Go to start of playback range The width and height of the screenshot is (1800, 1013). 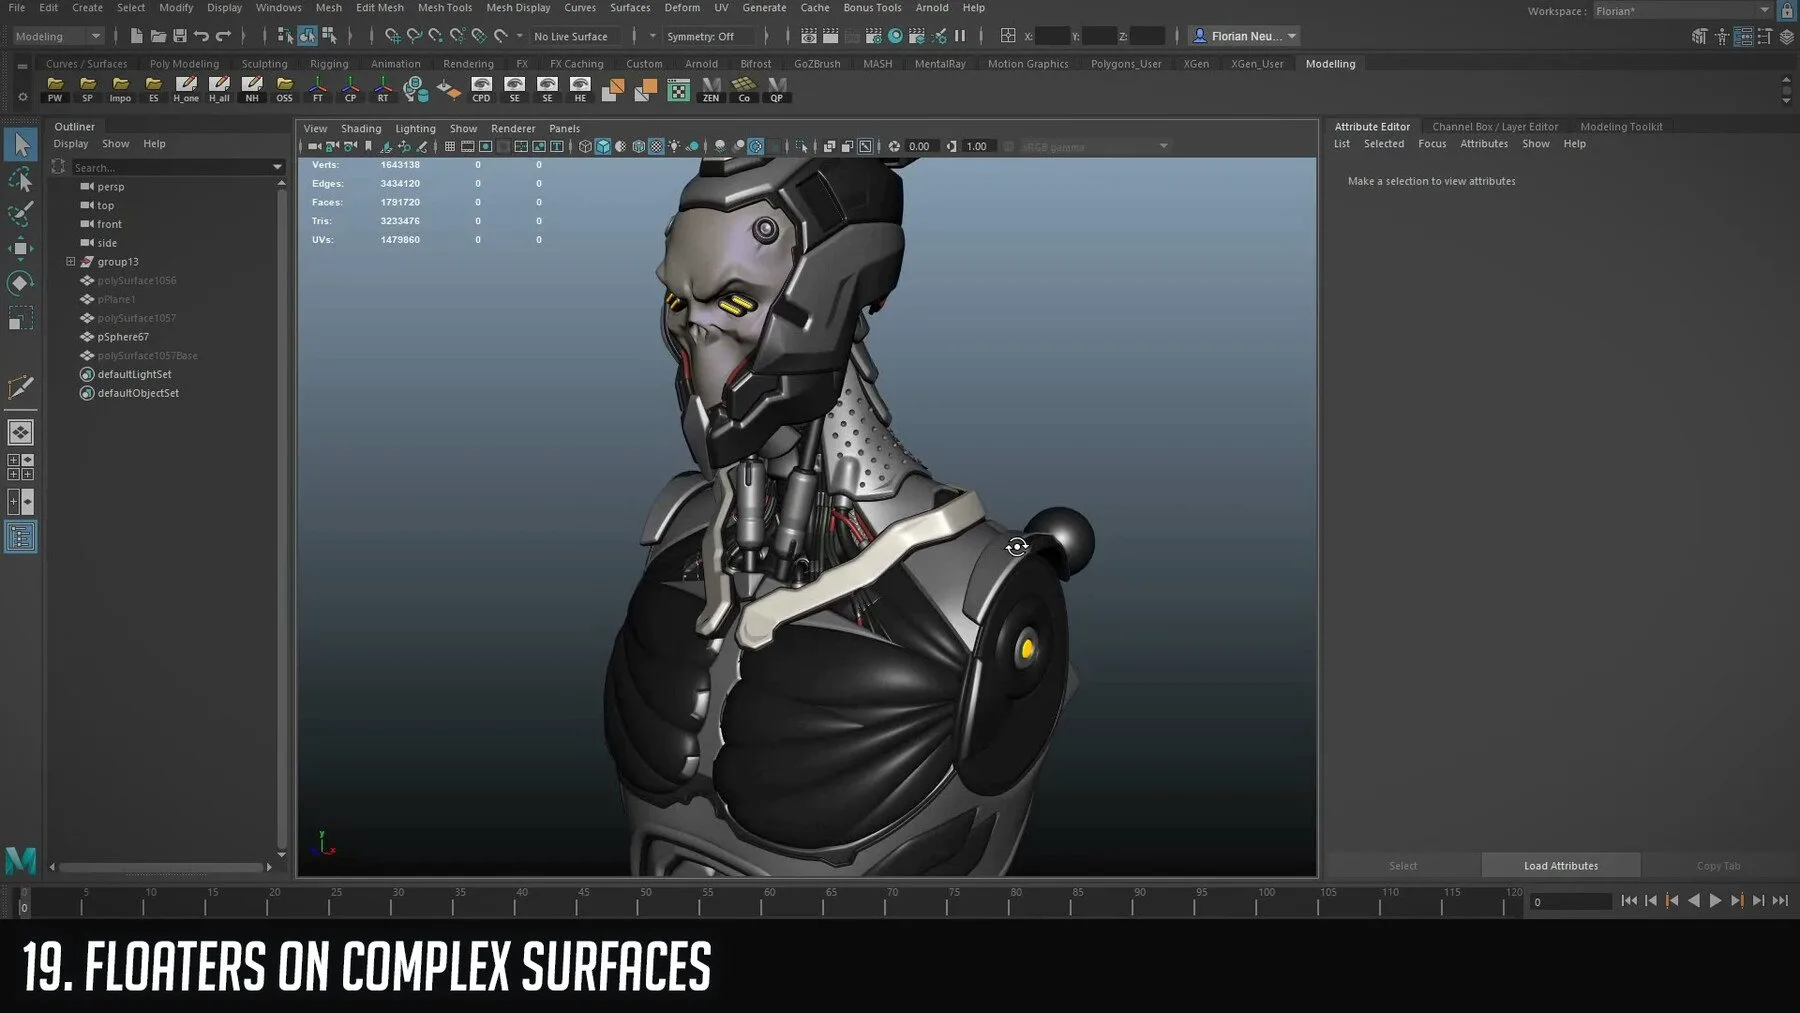point(1629,901)
